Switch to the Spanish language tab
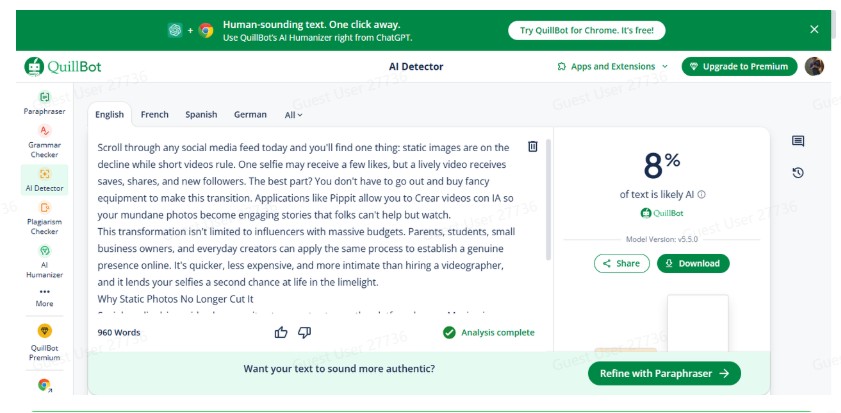 (x=201, y=114)
